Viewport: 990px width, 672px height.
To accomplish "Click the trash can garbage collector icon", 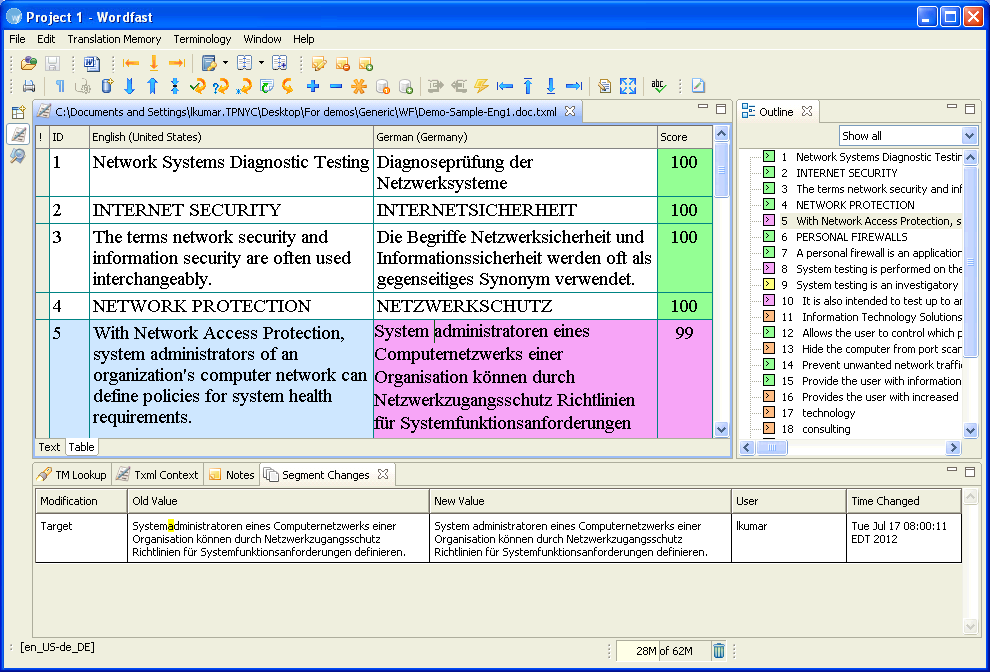I will [x=719, y=651].
